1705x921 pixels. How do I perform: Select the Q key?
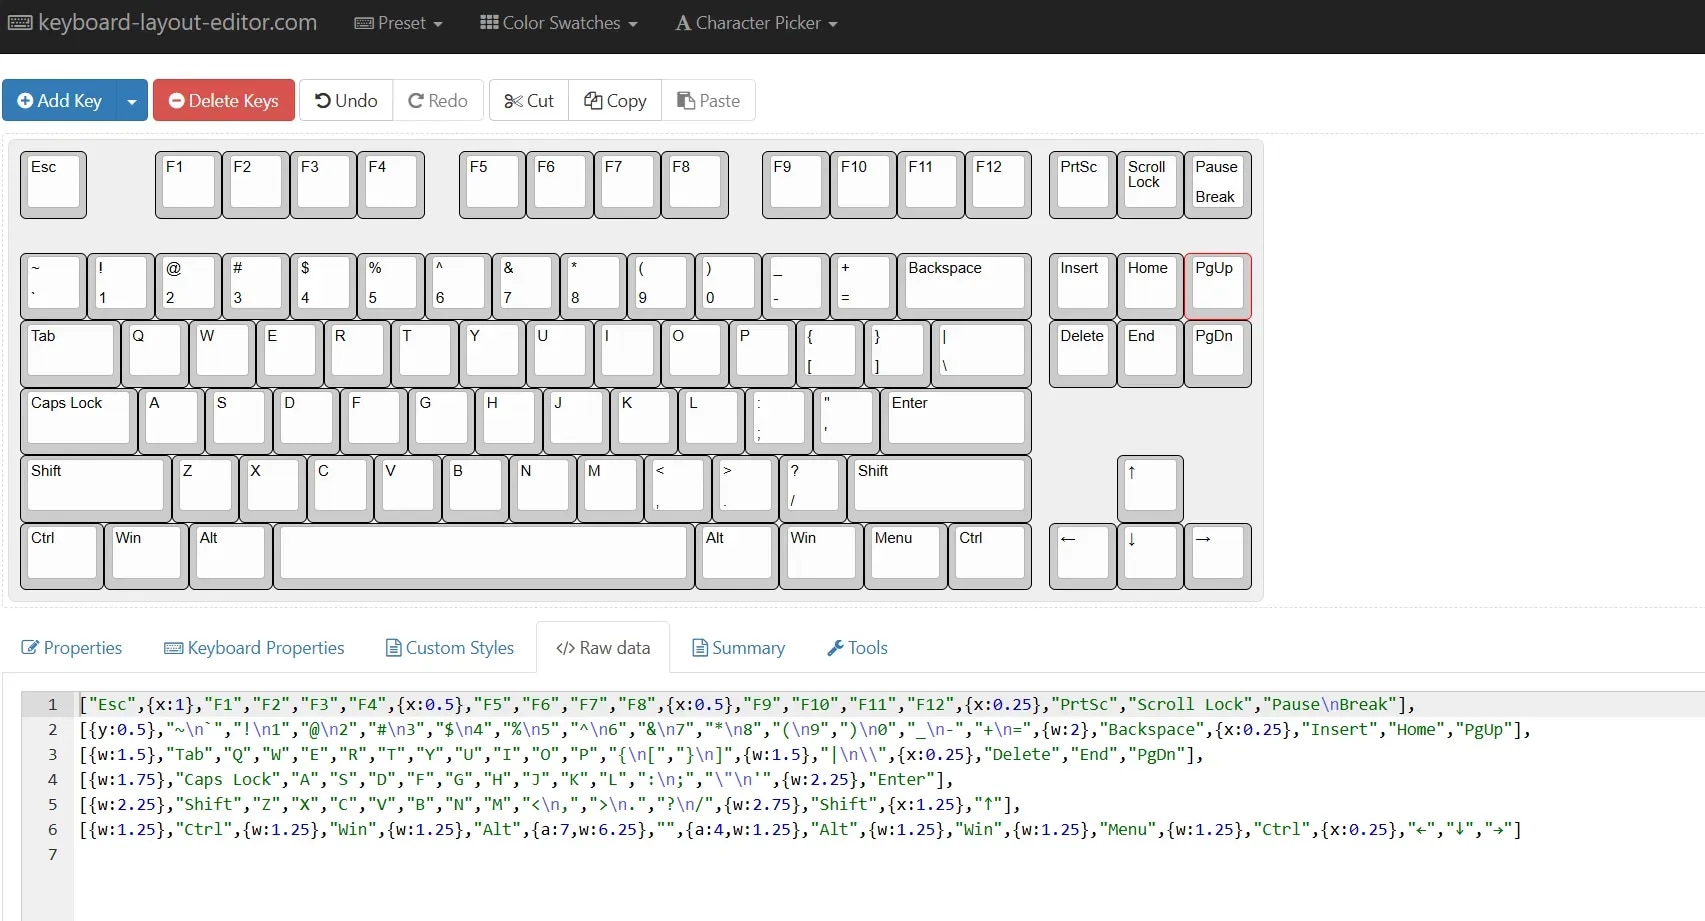coord(154,354)
